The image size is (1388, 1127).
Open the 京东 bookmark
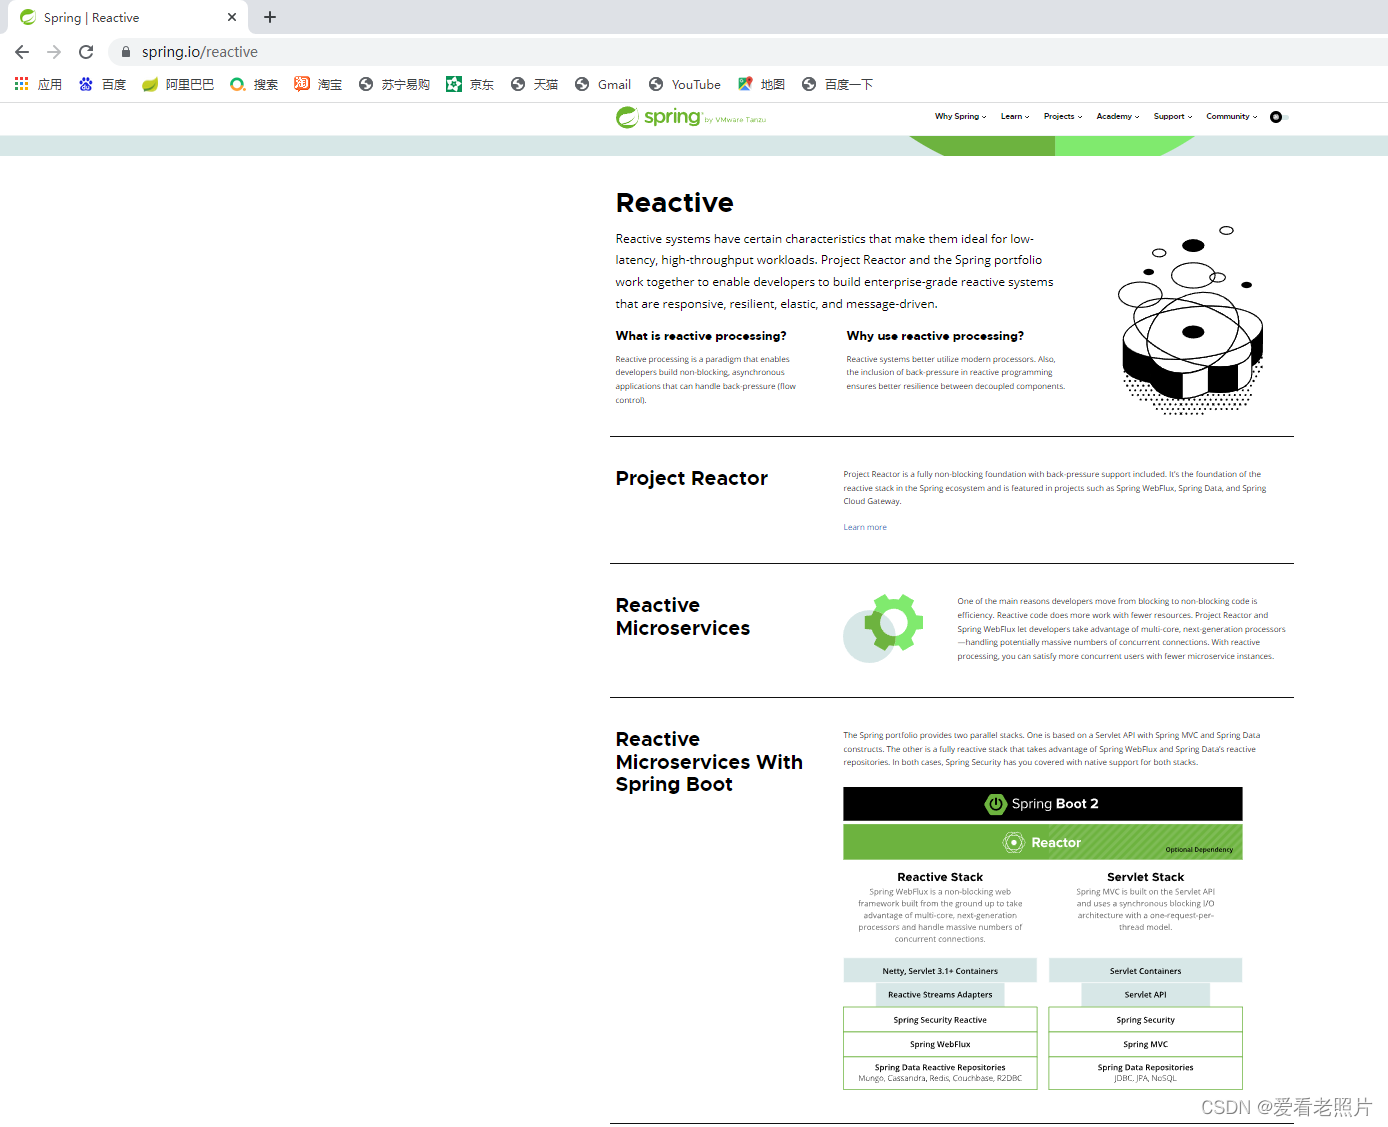(470, 85)
